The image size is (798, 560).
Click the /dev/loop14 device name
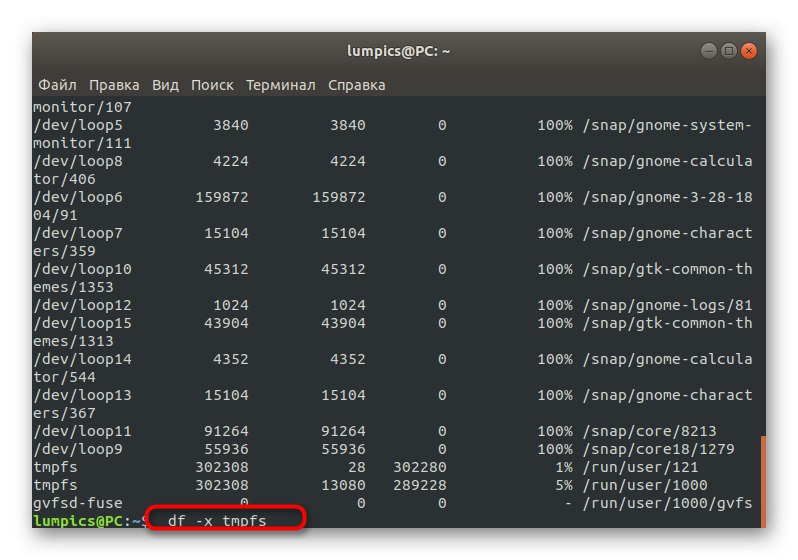82,359
